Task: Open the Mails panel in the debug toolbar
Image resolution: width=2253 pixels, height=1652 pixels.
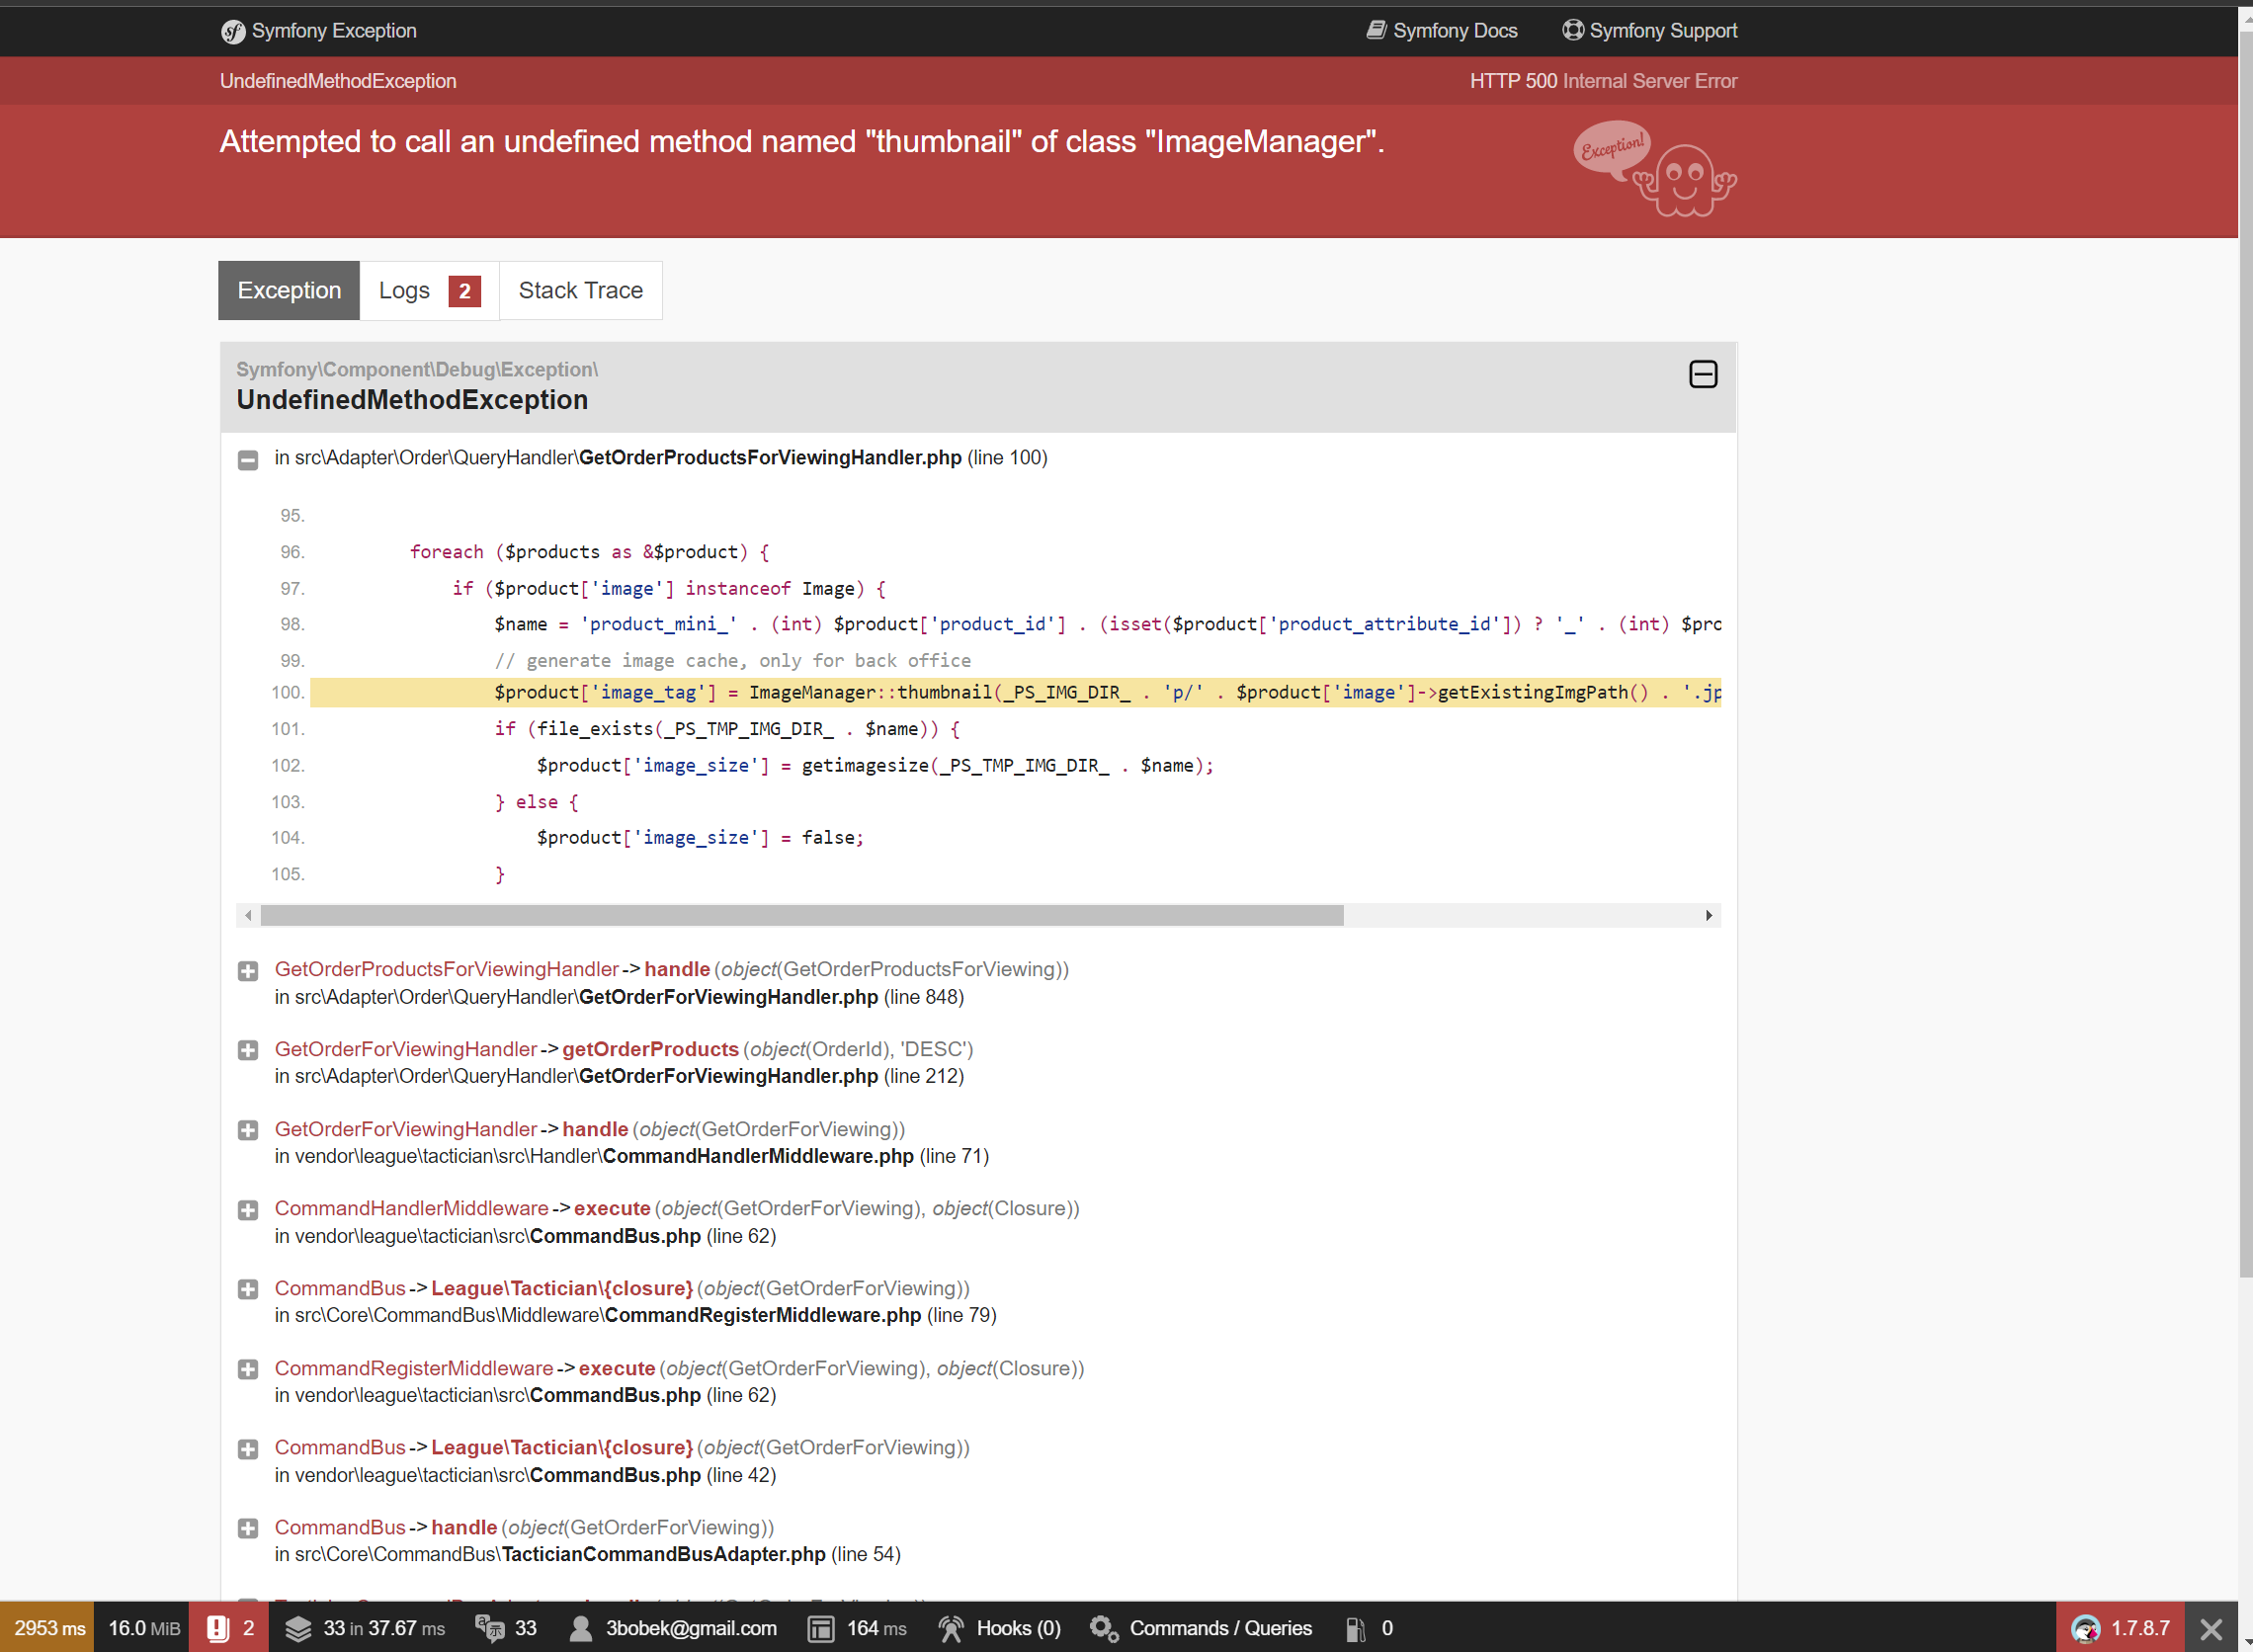Action: tap(1368, 1627)
